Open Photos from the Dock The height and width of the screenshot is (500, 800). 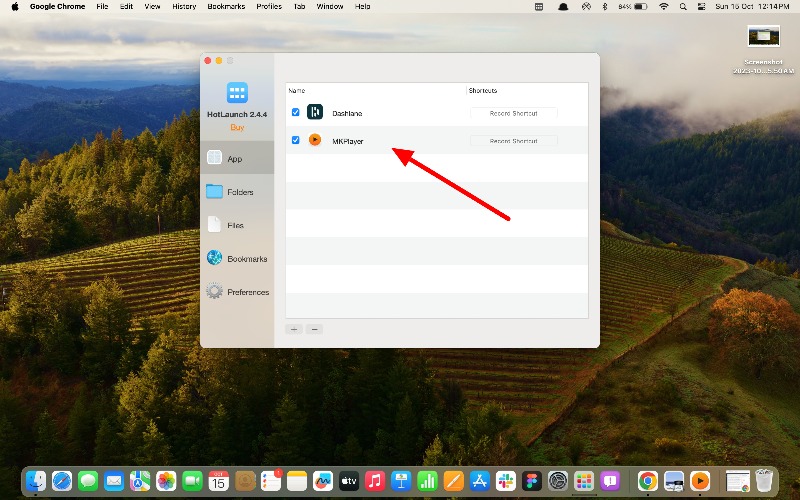point(166,481)
